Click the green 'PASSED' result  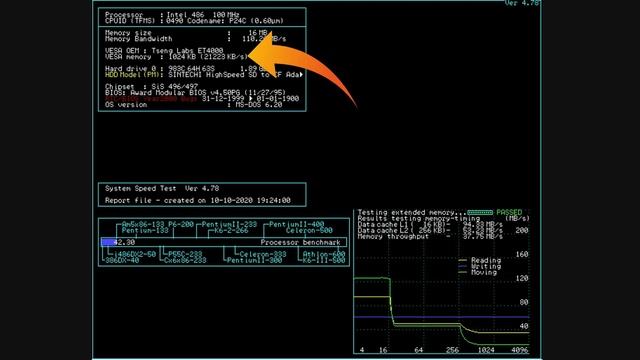(509, 213)
